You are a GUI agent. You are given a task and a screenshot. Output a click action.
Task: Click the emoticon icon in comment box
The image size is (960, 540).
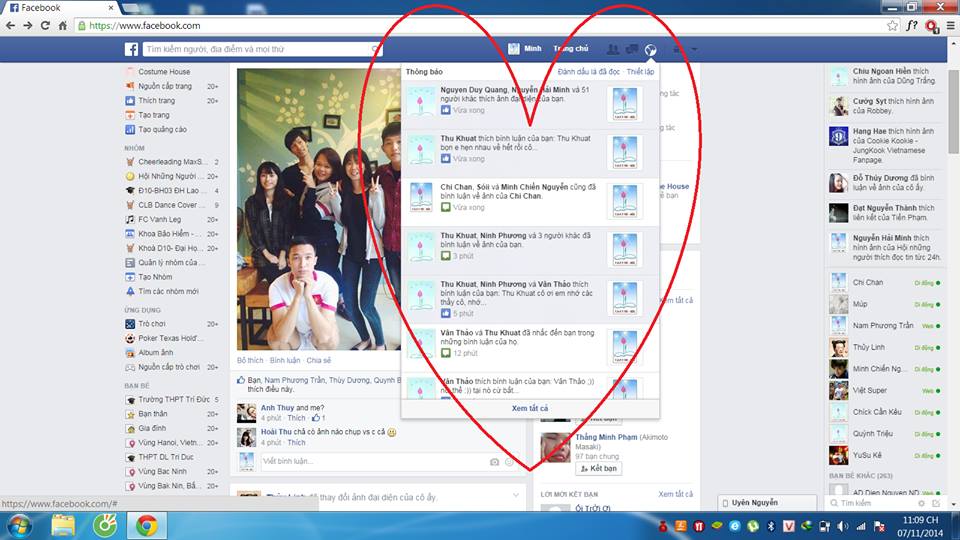point(509,462)
